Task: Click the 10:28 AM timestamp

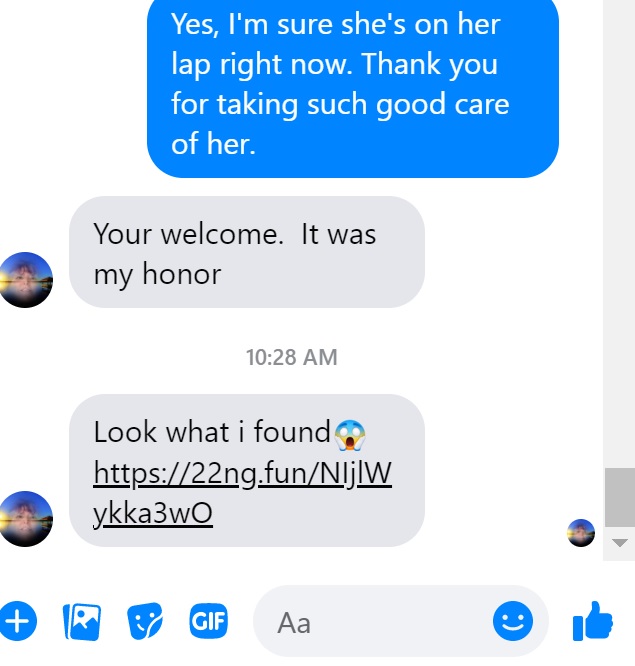Action: [x=292, y=357]
